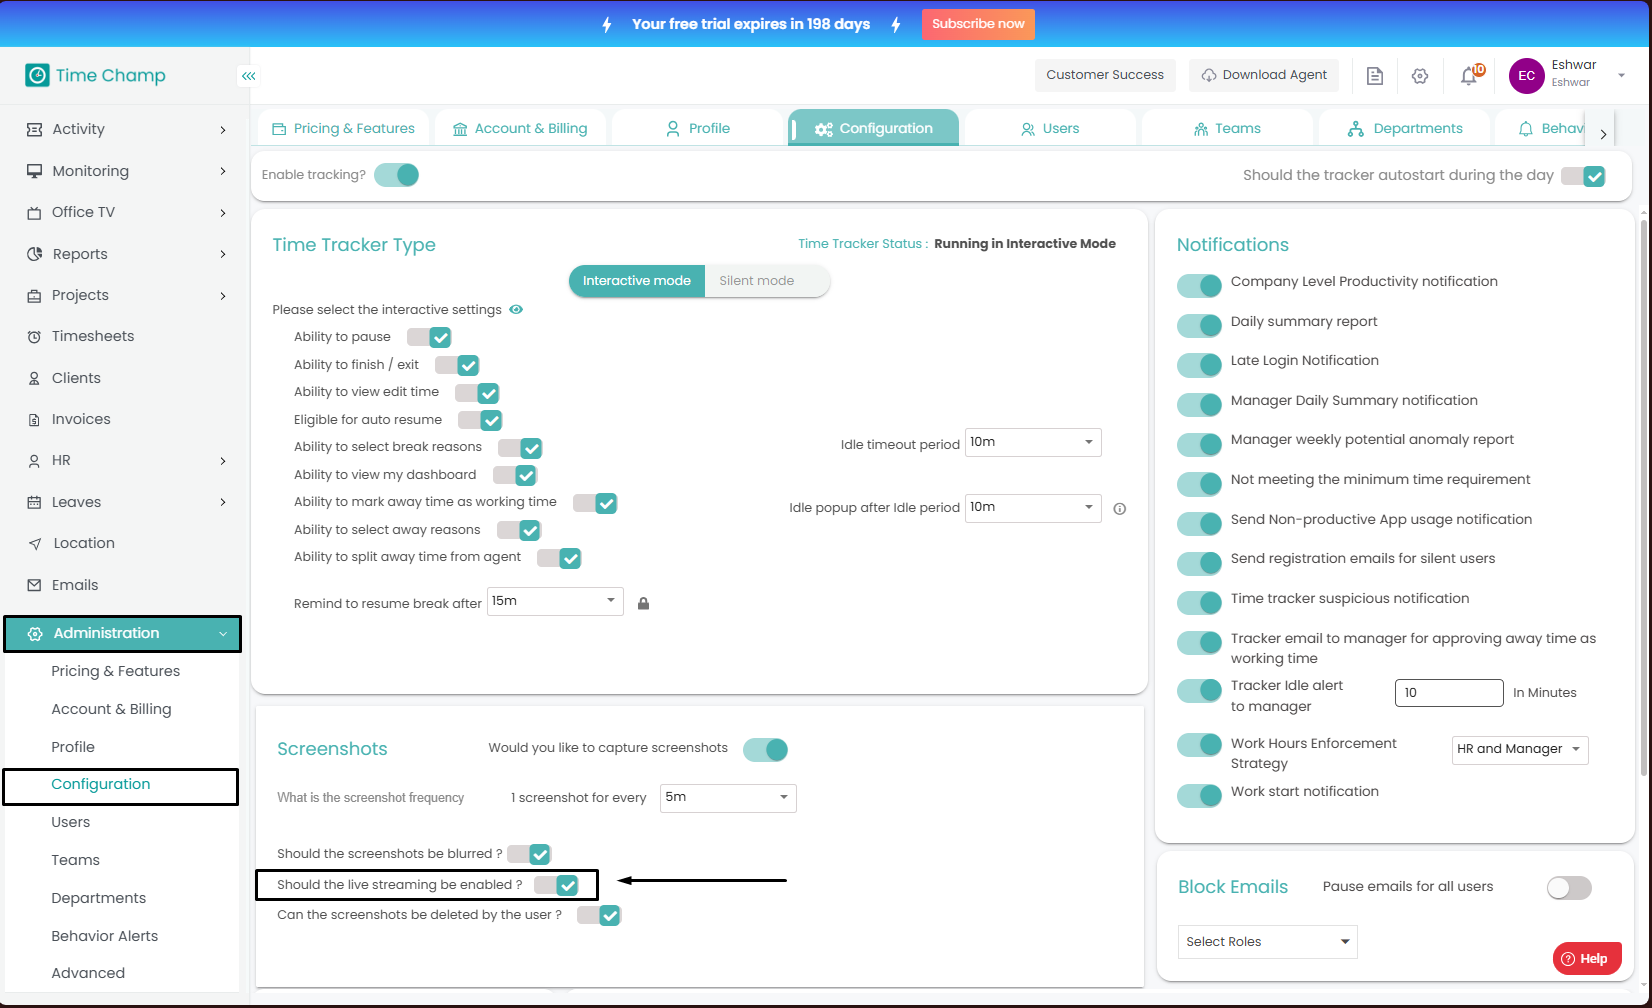Select Silent mode
The image size is (1652, 1008).
pyautogui.click(x=767, y=281)
